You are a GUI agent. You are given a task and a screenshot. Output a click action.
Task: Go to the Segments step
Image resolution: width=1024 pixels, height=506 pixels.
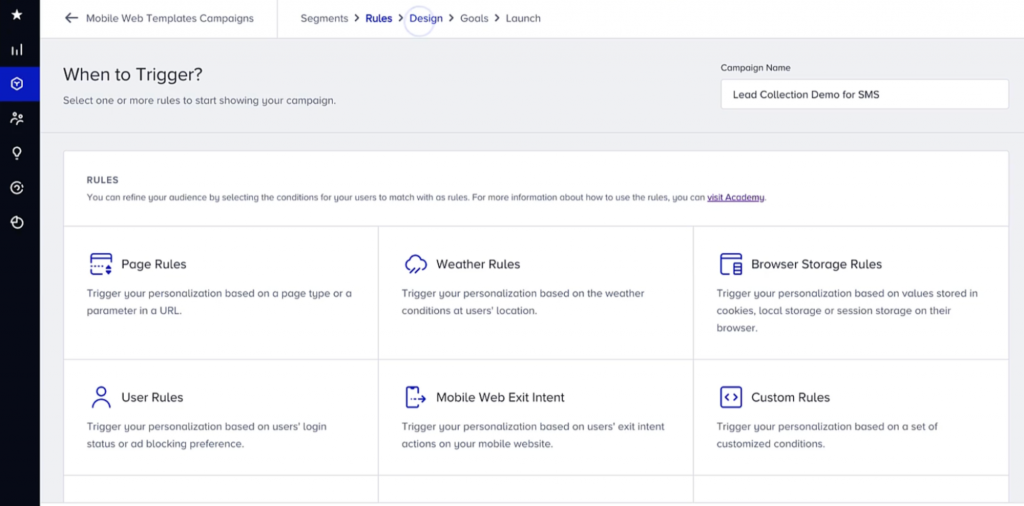(324, 18)
